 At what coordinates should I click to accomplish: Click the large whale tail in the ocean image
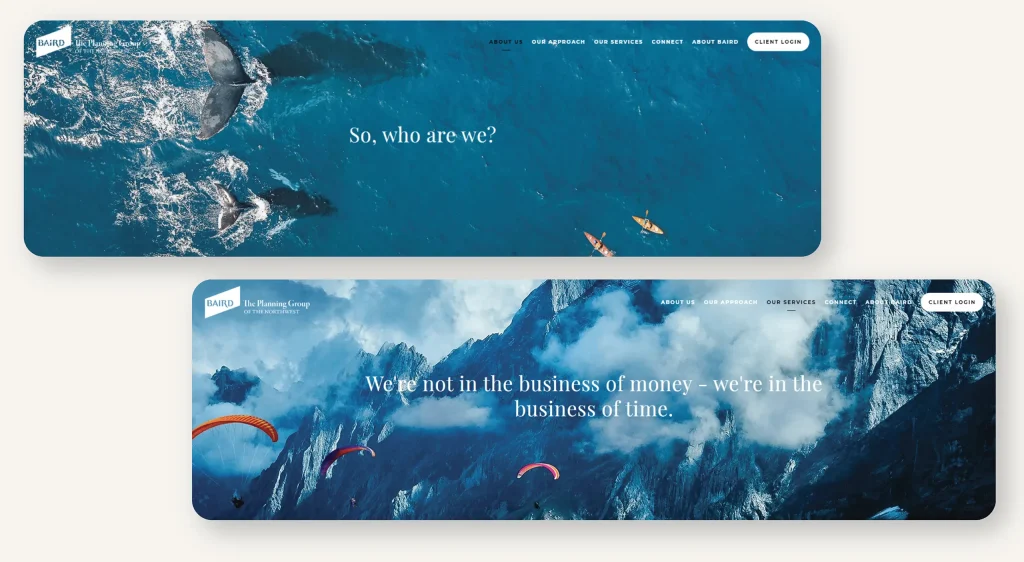tap(225, 84)
